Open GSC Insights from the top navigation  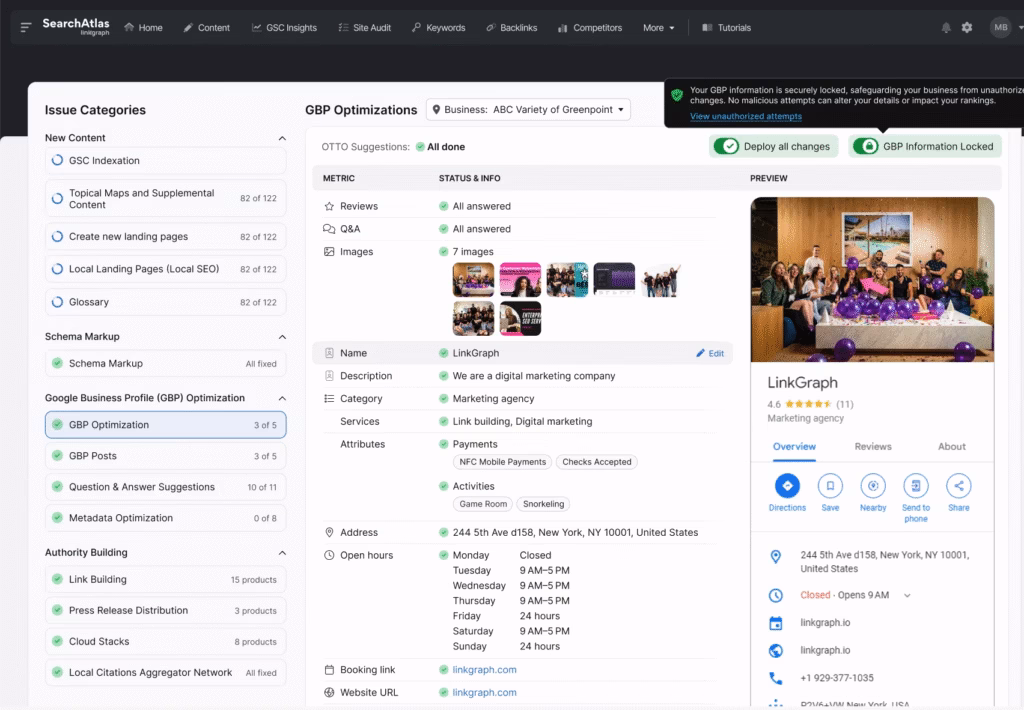coord(284,27)
